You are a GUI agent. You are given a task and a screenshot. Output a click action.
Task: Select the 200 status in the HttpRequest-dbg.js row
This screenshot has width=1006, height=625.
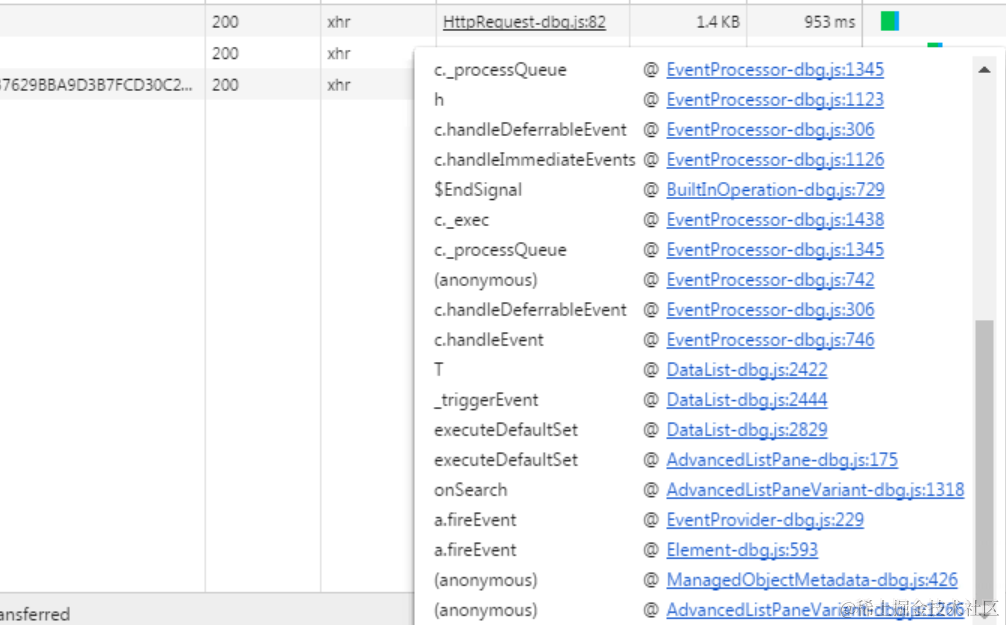225,22
